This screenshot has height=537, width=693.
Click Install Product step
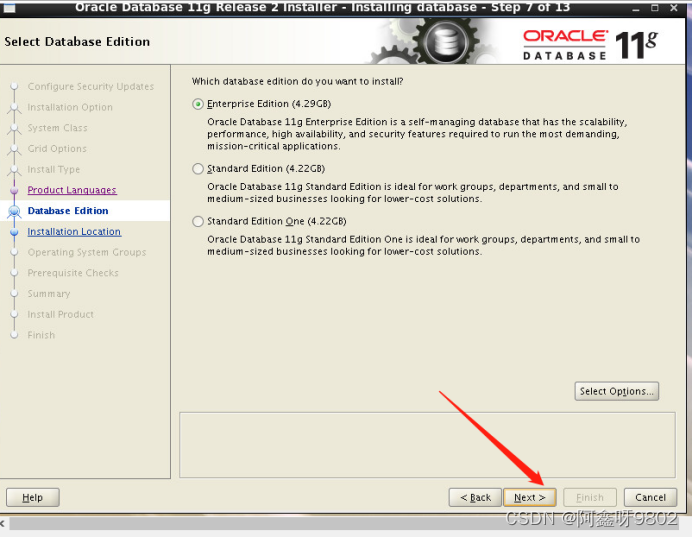point(61,315)
